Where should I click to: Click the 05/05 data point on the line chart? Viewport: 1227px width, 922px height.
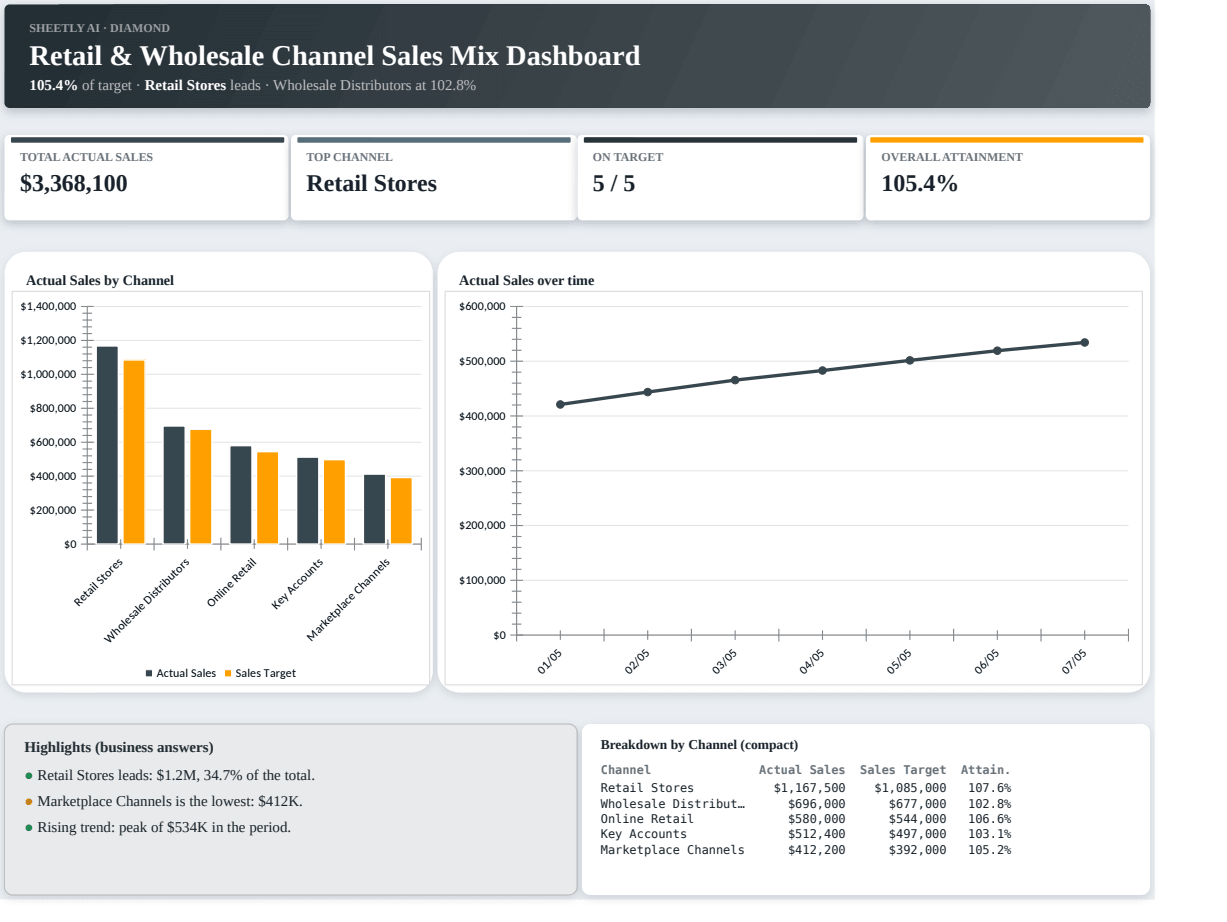click(x=910, y=360)
